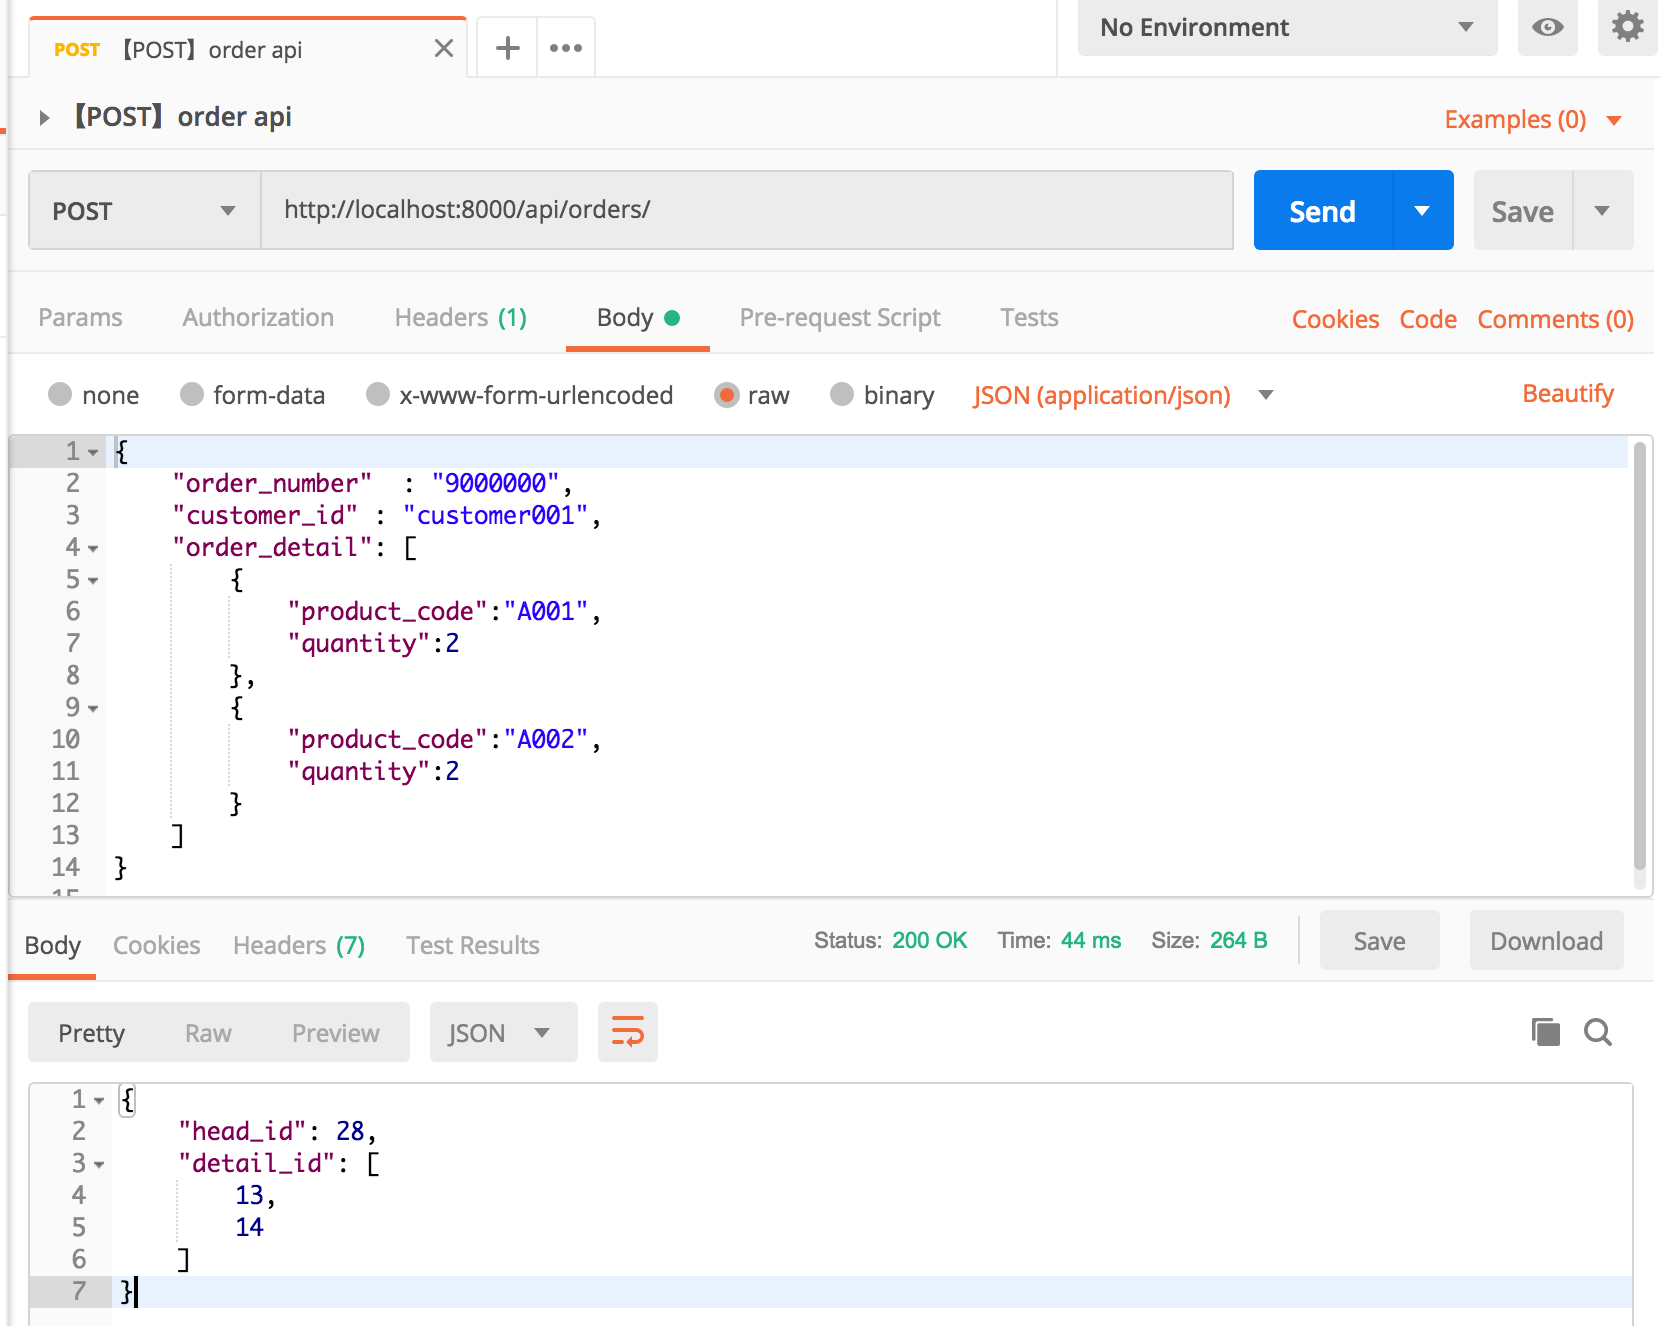Image resolution: width=1660 pixels, height=1326 pixels.
Task: Click the Beautify link
Action: [x=1567, y=394]
